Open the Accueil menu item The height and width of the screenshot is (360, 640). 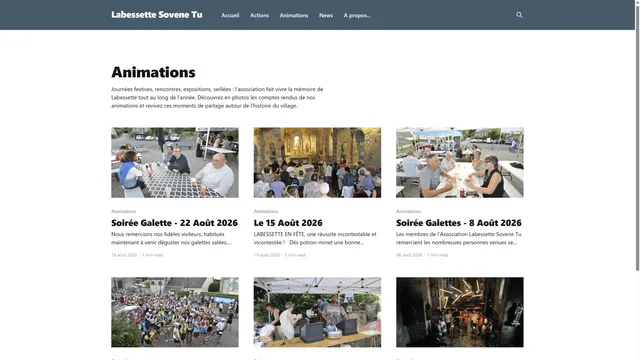[230, 16]
